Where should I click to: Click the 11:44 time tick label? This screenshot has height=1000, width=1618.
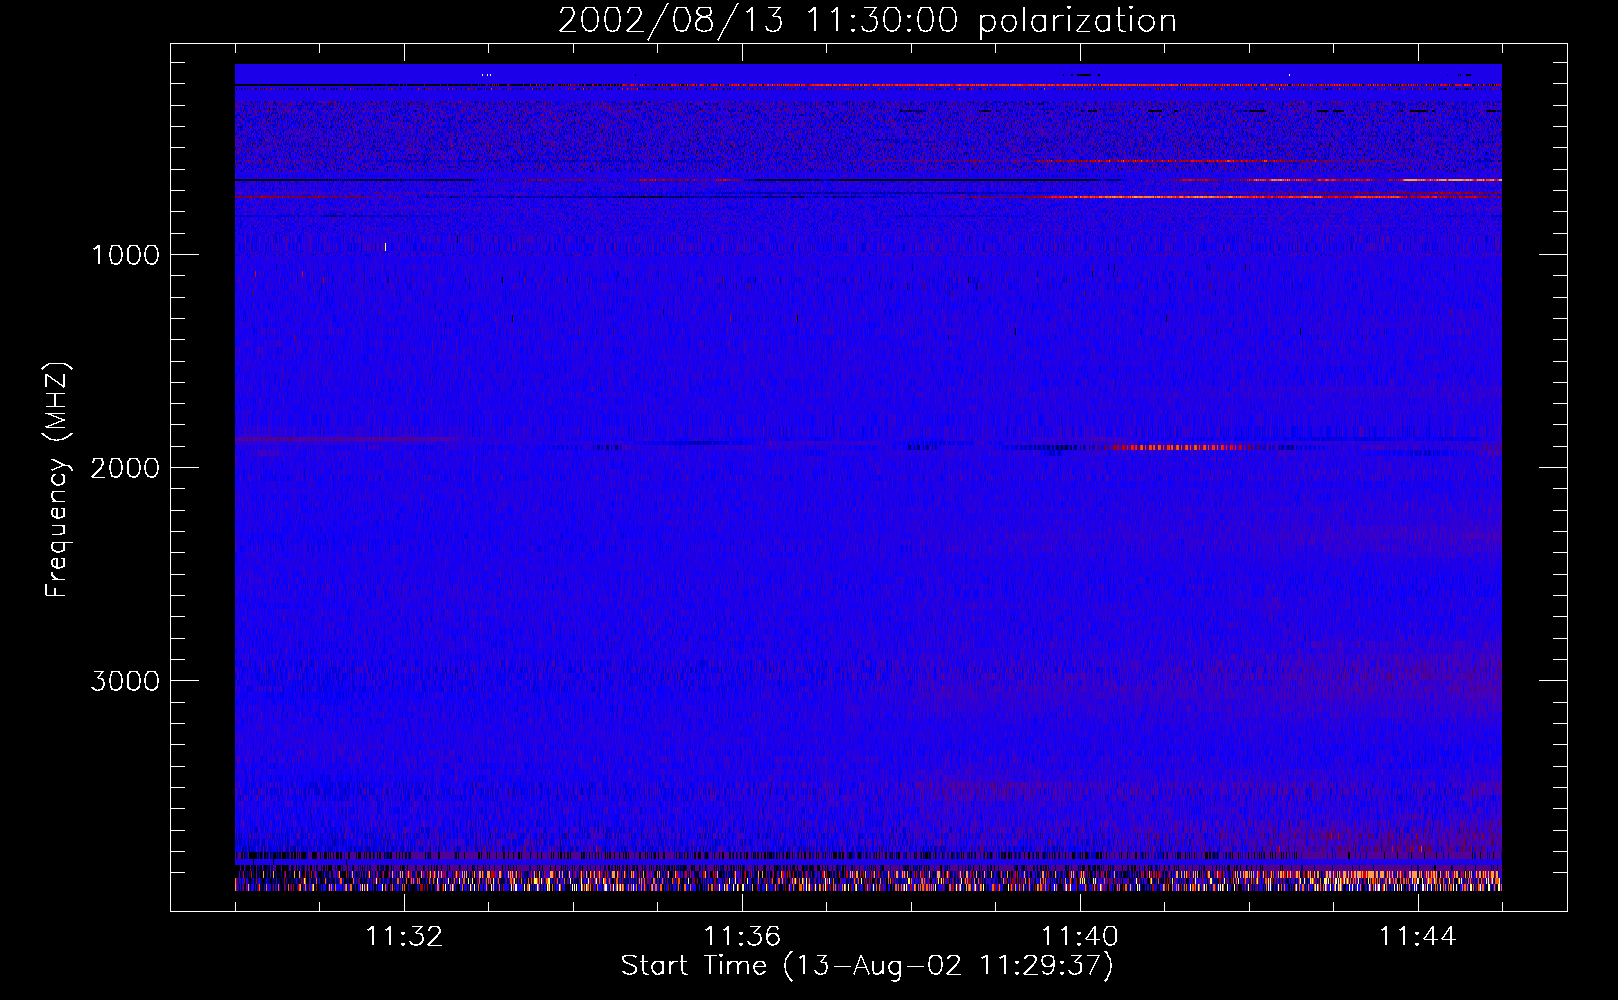pyautogui.click(x=1418, y=937)
